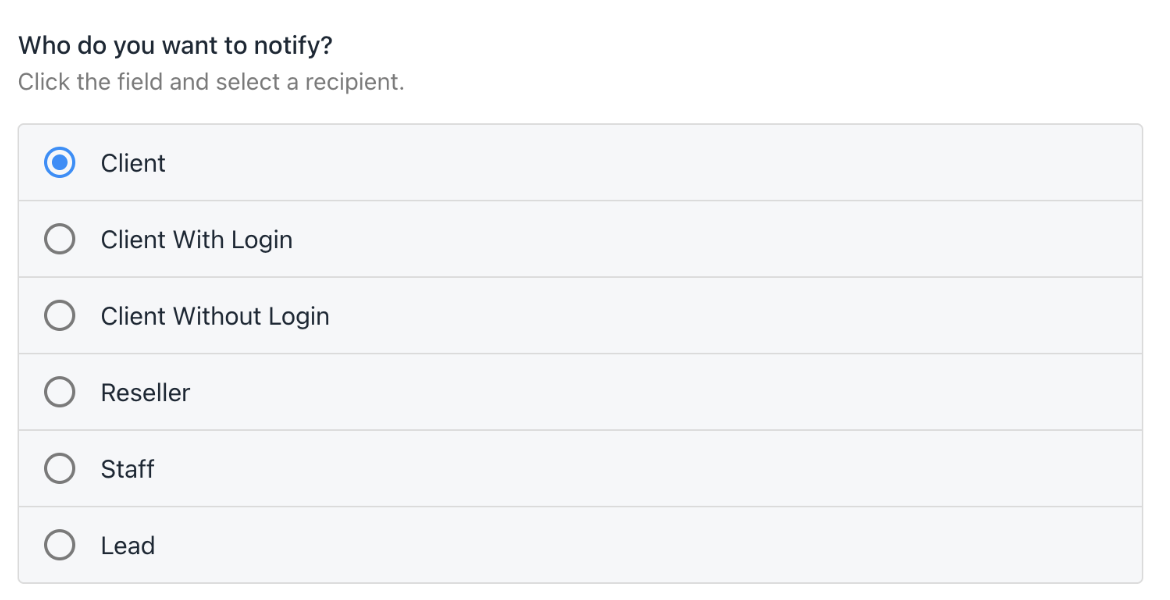The image size is (1170, 600).
Task: Click the 'Lead' label text
Action: point(128,546)
